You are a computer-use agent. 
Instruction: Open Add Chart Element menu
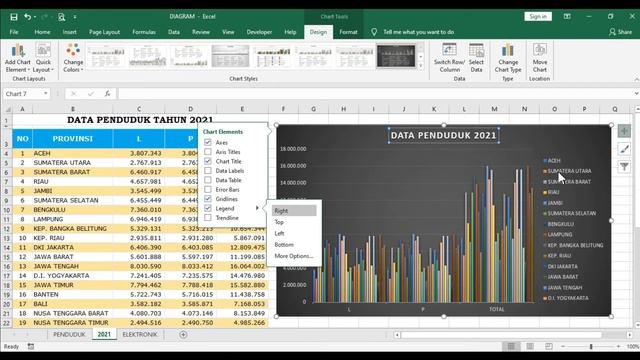coord(18,58)
